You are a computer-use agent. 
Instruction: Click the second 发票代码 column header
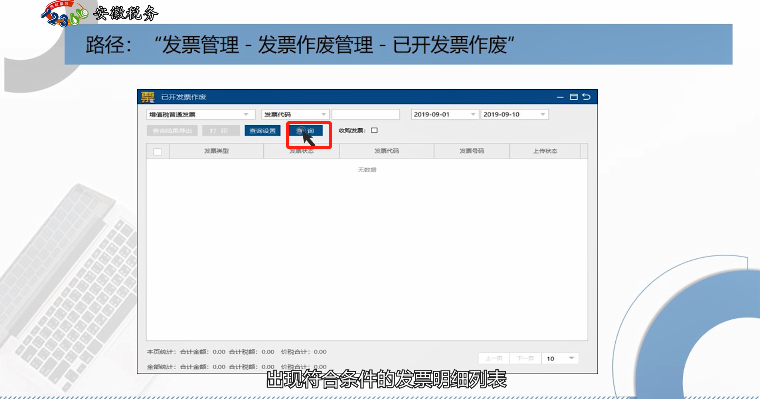387,151
